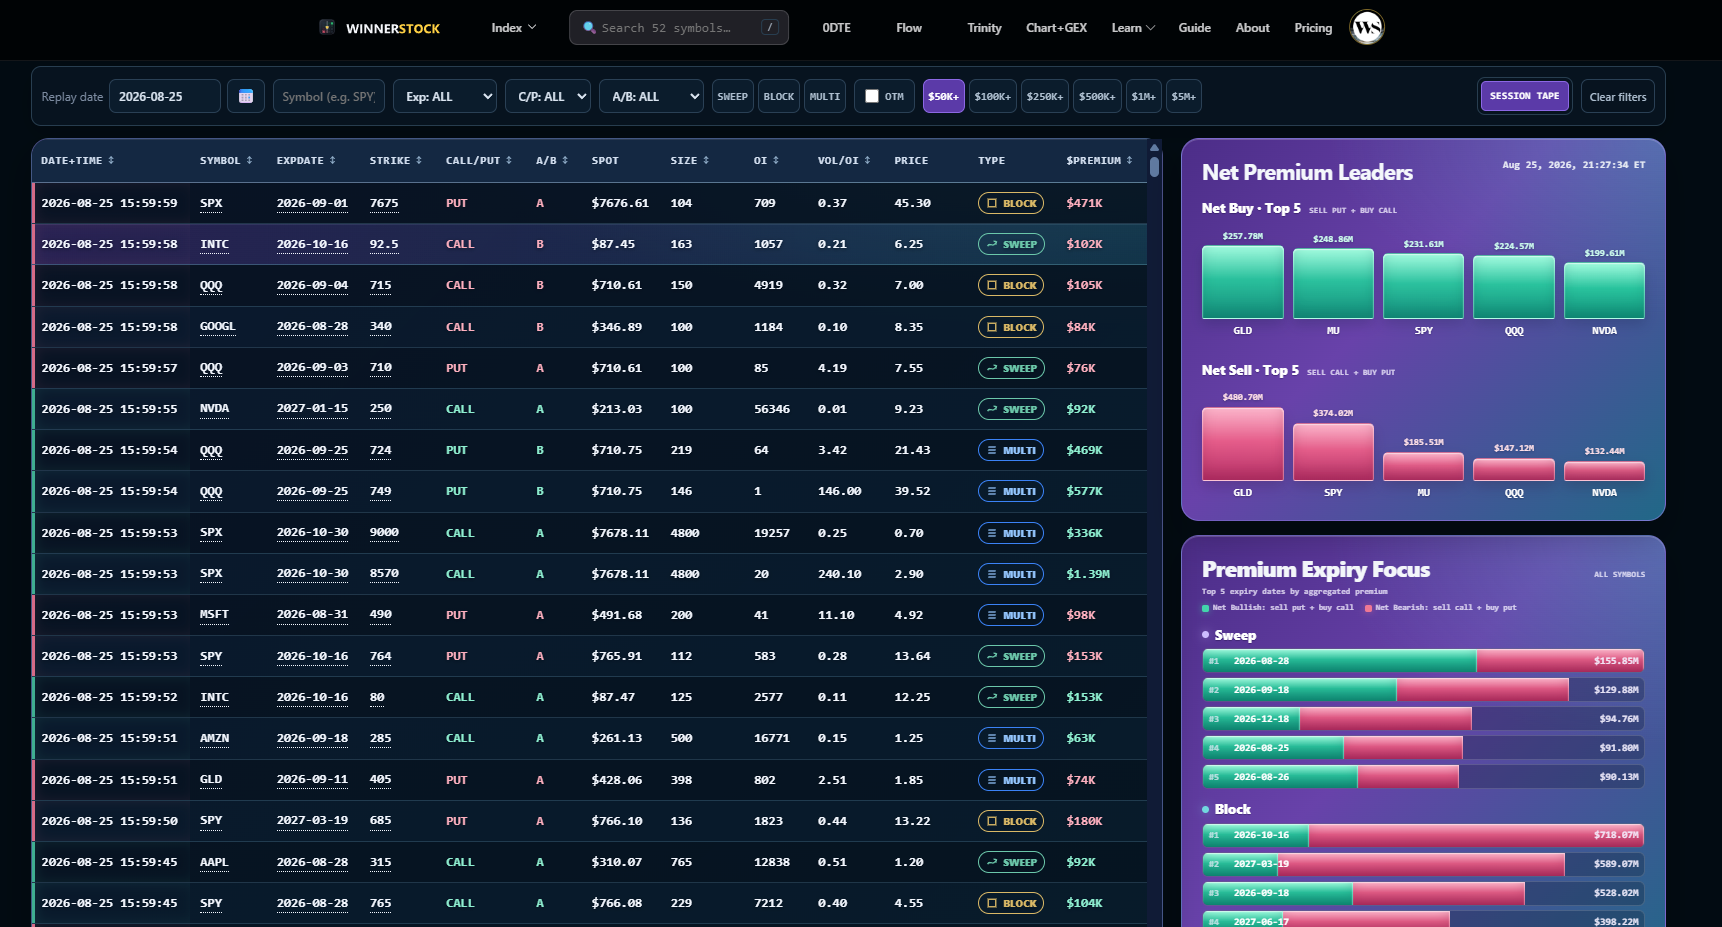Viewport: 1722px width, 927px height.
Task: Sort by the STRIKE column arrows
Action: pyautogui.click(x=418, y=160)
